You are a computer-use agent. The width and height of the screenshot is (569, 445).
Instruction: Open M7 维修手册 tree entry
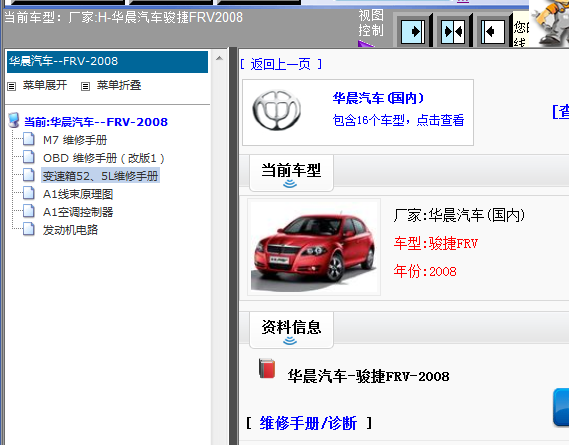coord(75,140)
